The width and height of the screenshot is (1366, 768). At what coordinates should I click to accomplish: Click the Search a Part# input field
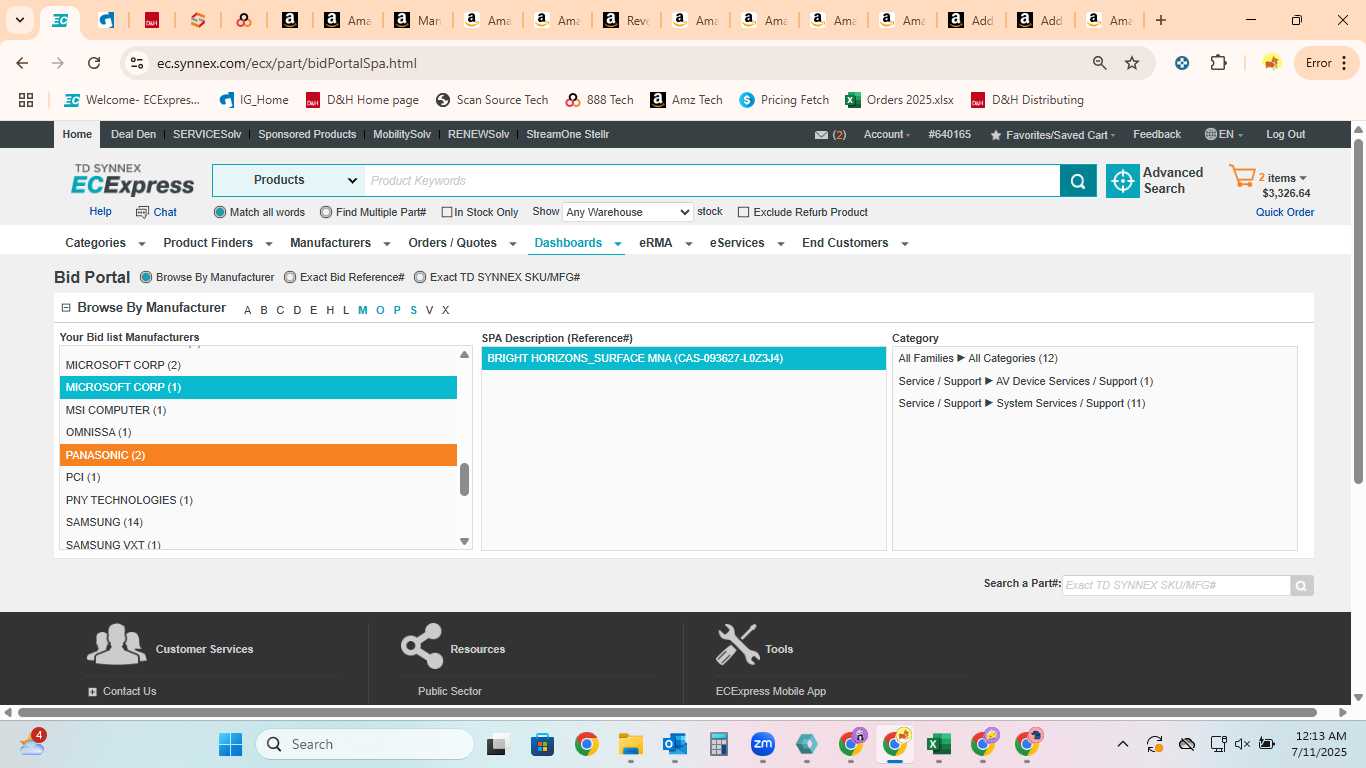click(x=1176, y=585)
